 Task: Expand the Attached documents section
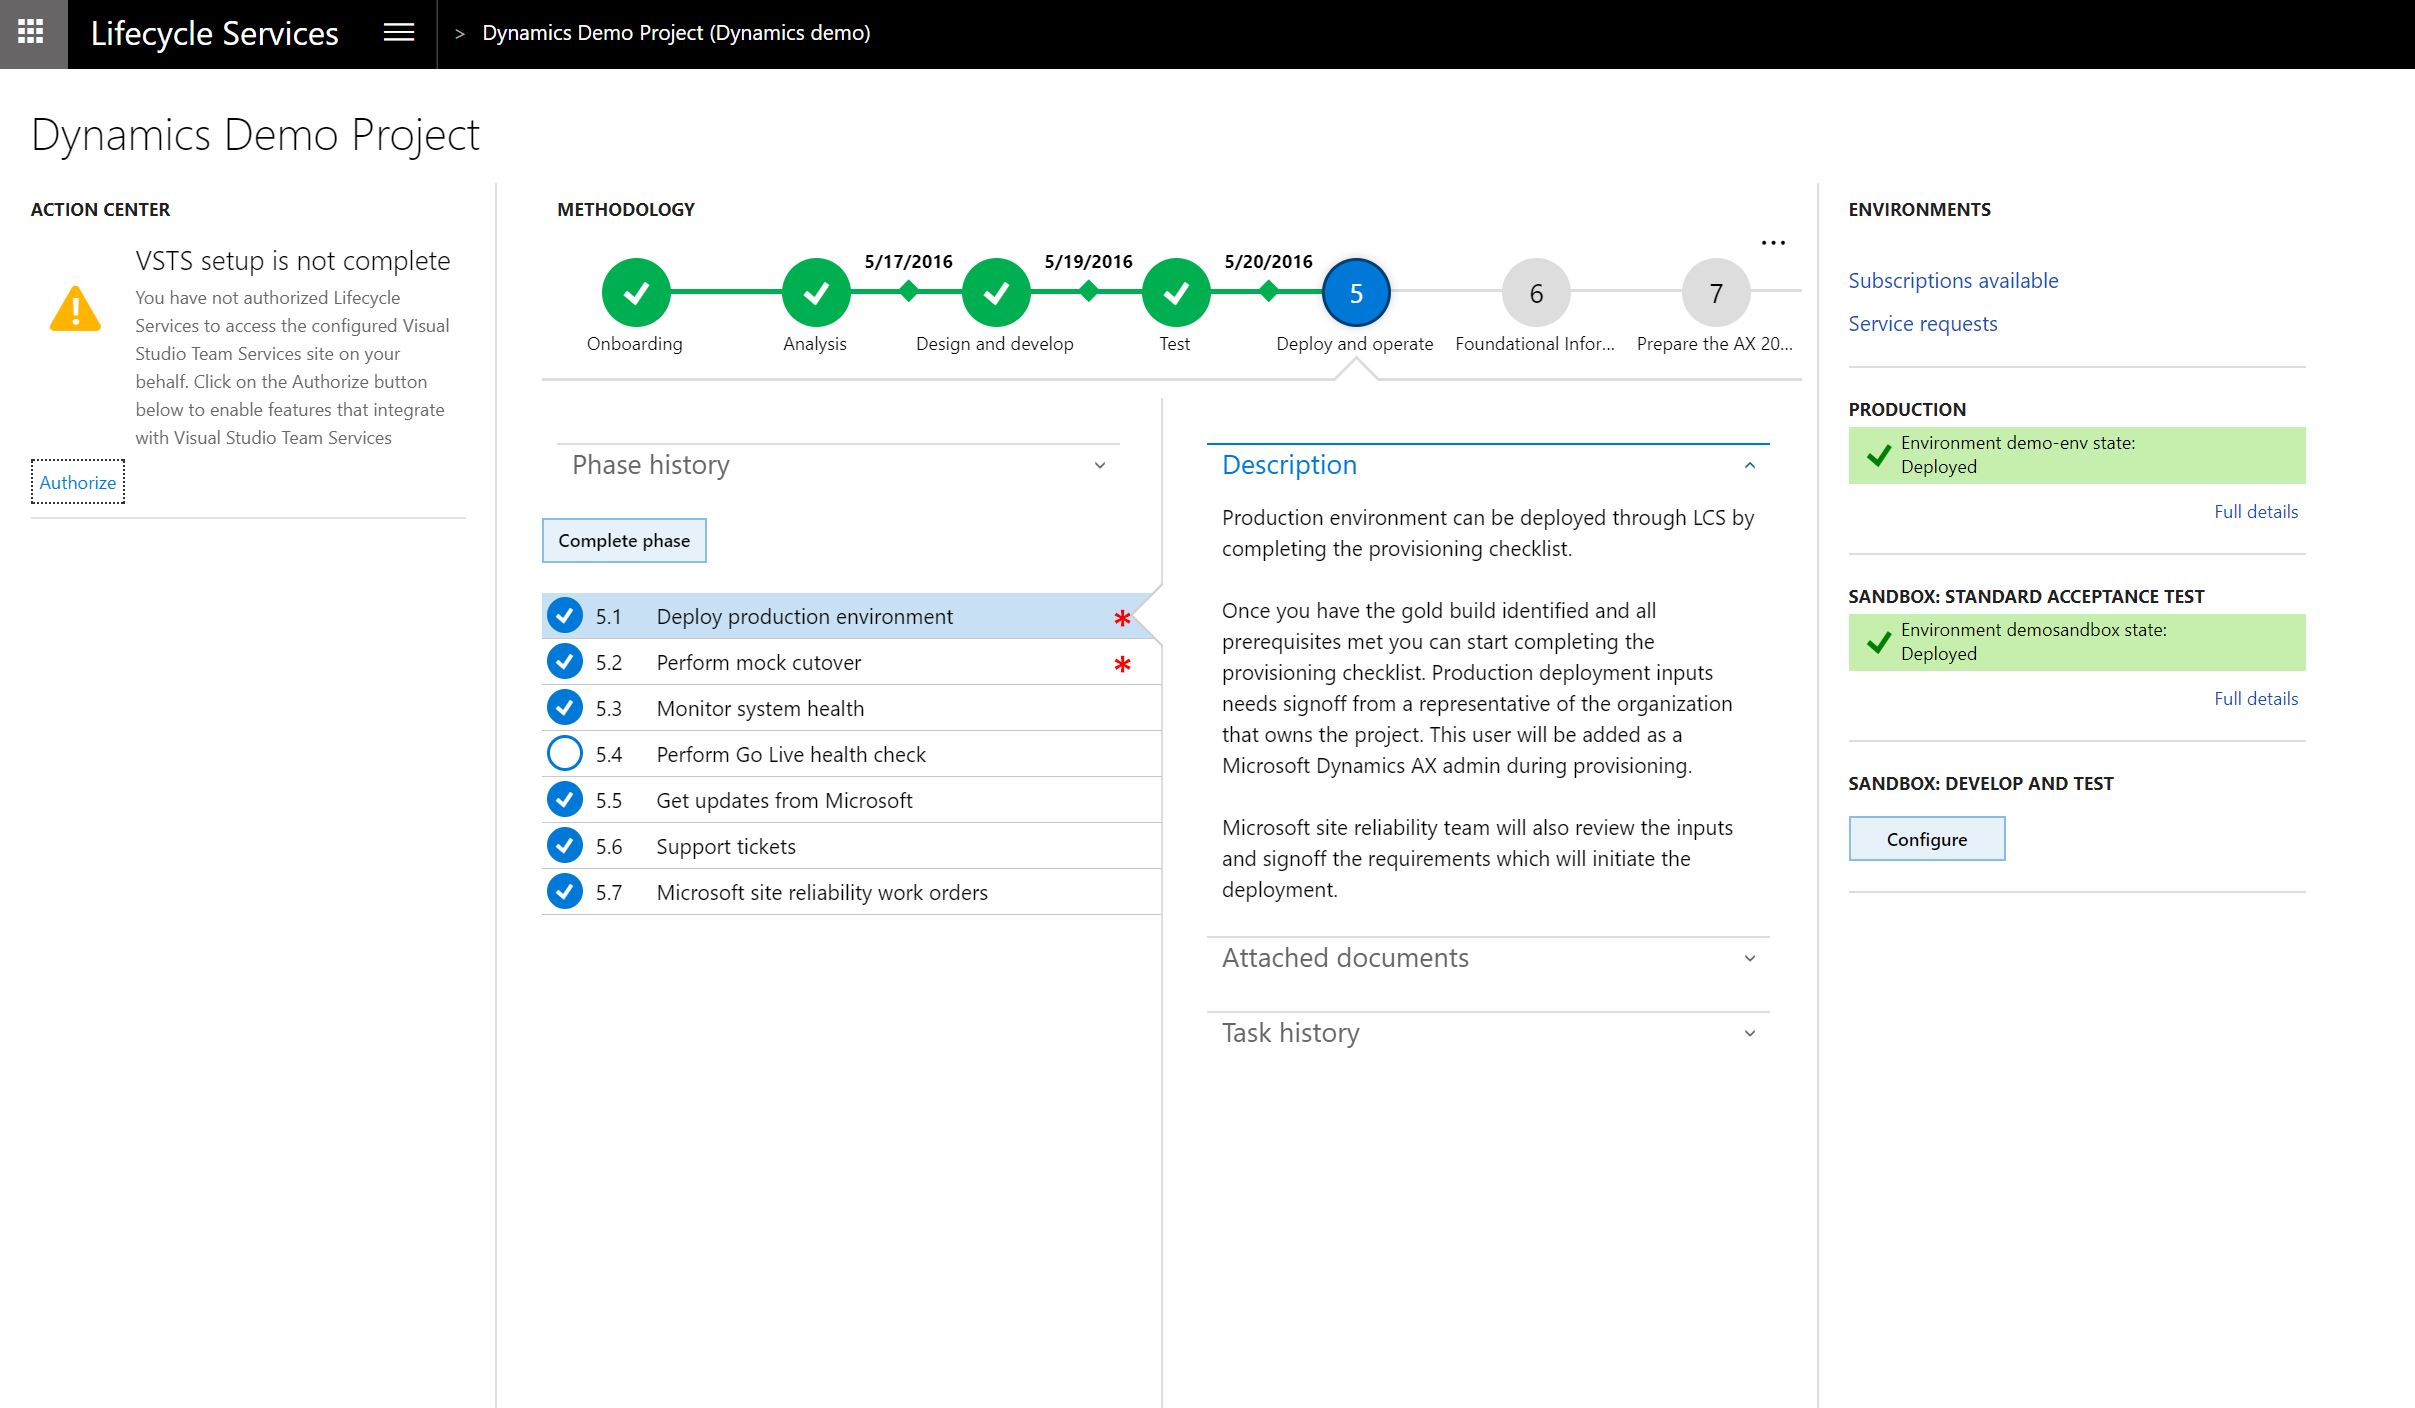(1749, 958)
